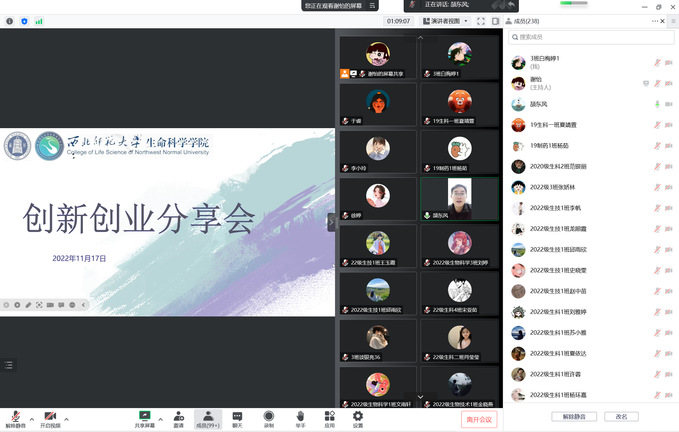Click the 邀请 invite icon
Viewport: 679px width, 432px height.
[178, 417]
